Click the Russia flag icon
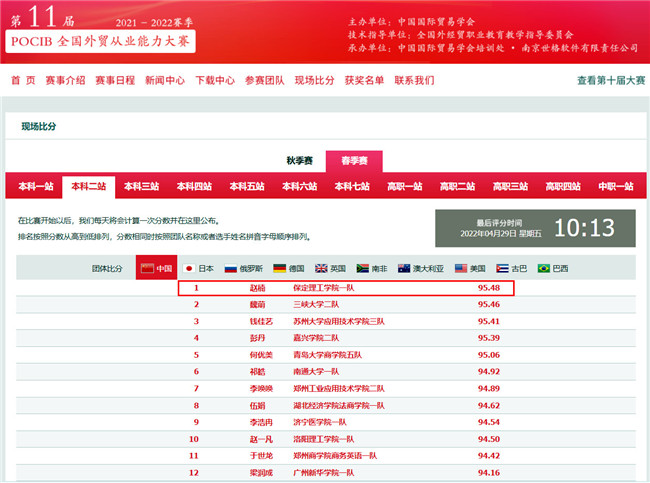The image size is (650, 483). [230, 268]
